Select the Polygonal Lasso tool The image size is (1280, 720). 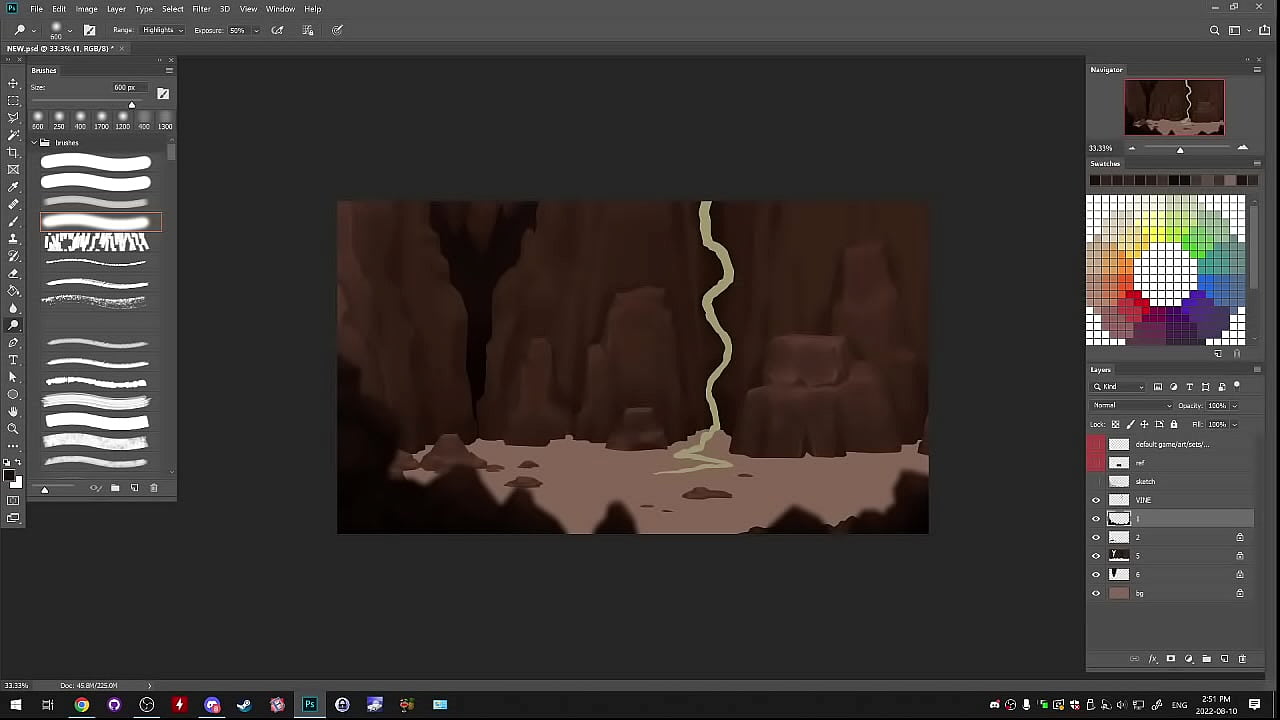13,117
